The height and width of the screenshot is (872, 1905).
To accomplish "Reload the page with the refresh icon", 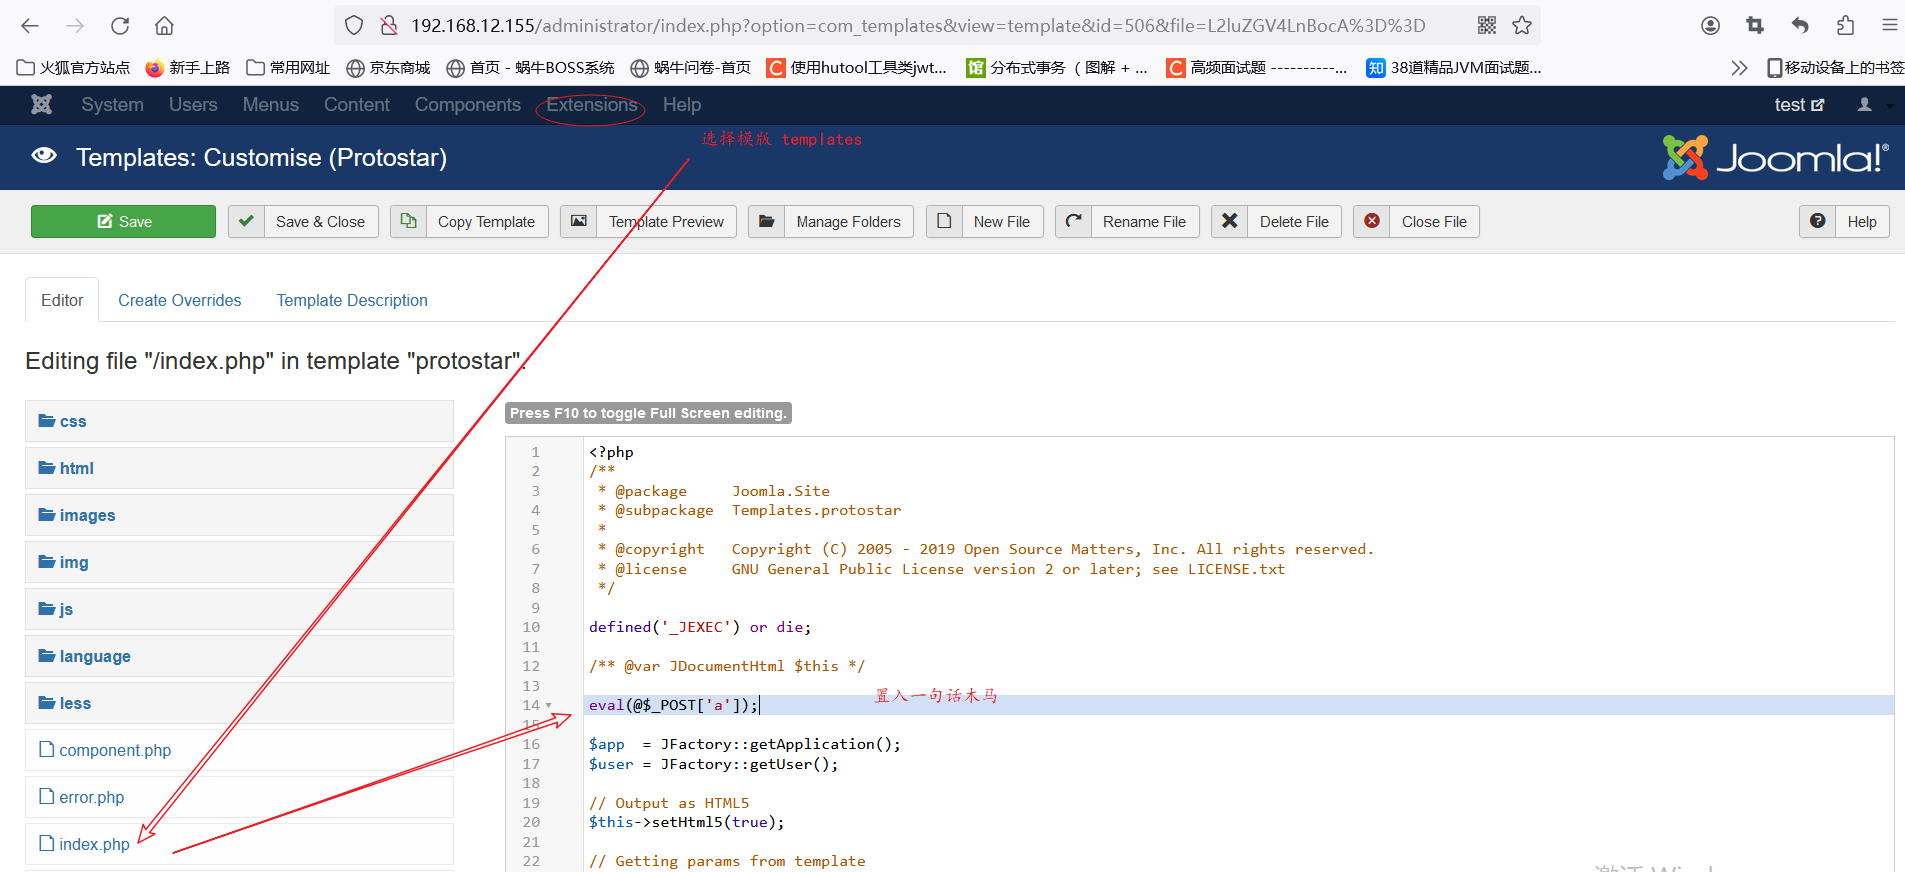I will pyautogui.click(x=120, y=25).
